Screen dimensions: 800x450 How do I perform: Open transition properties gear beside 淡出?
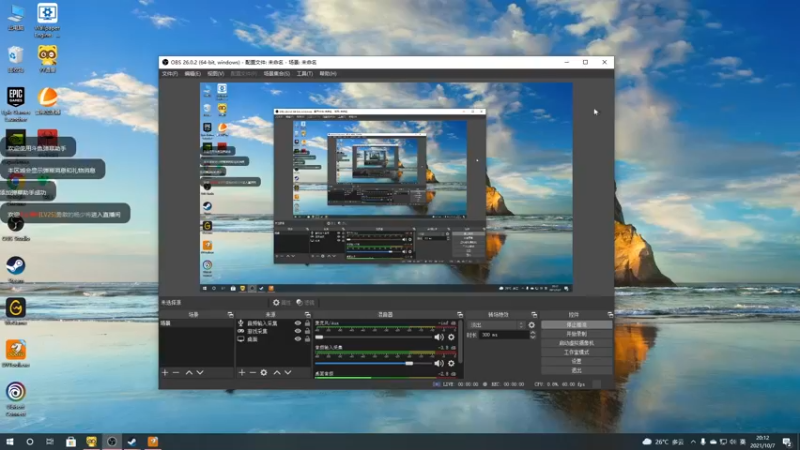532,325
